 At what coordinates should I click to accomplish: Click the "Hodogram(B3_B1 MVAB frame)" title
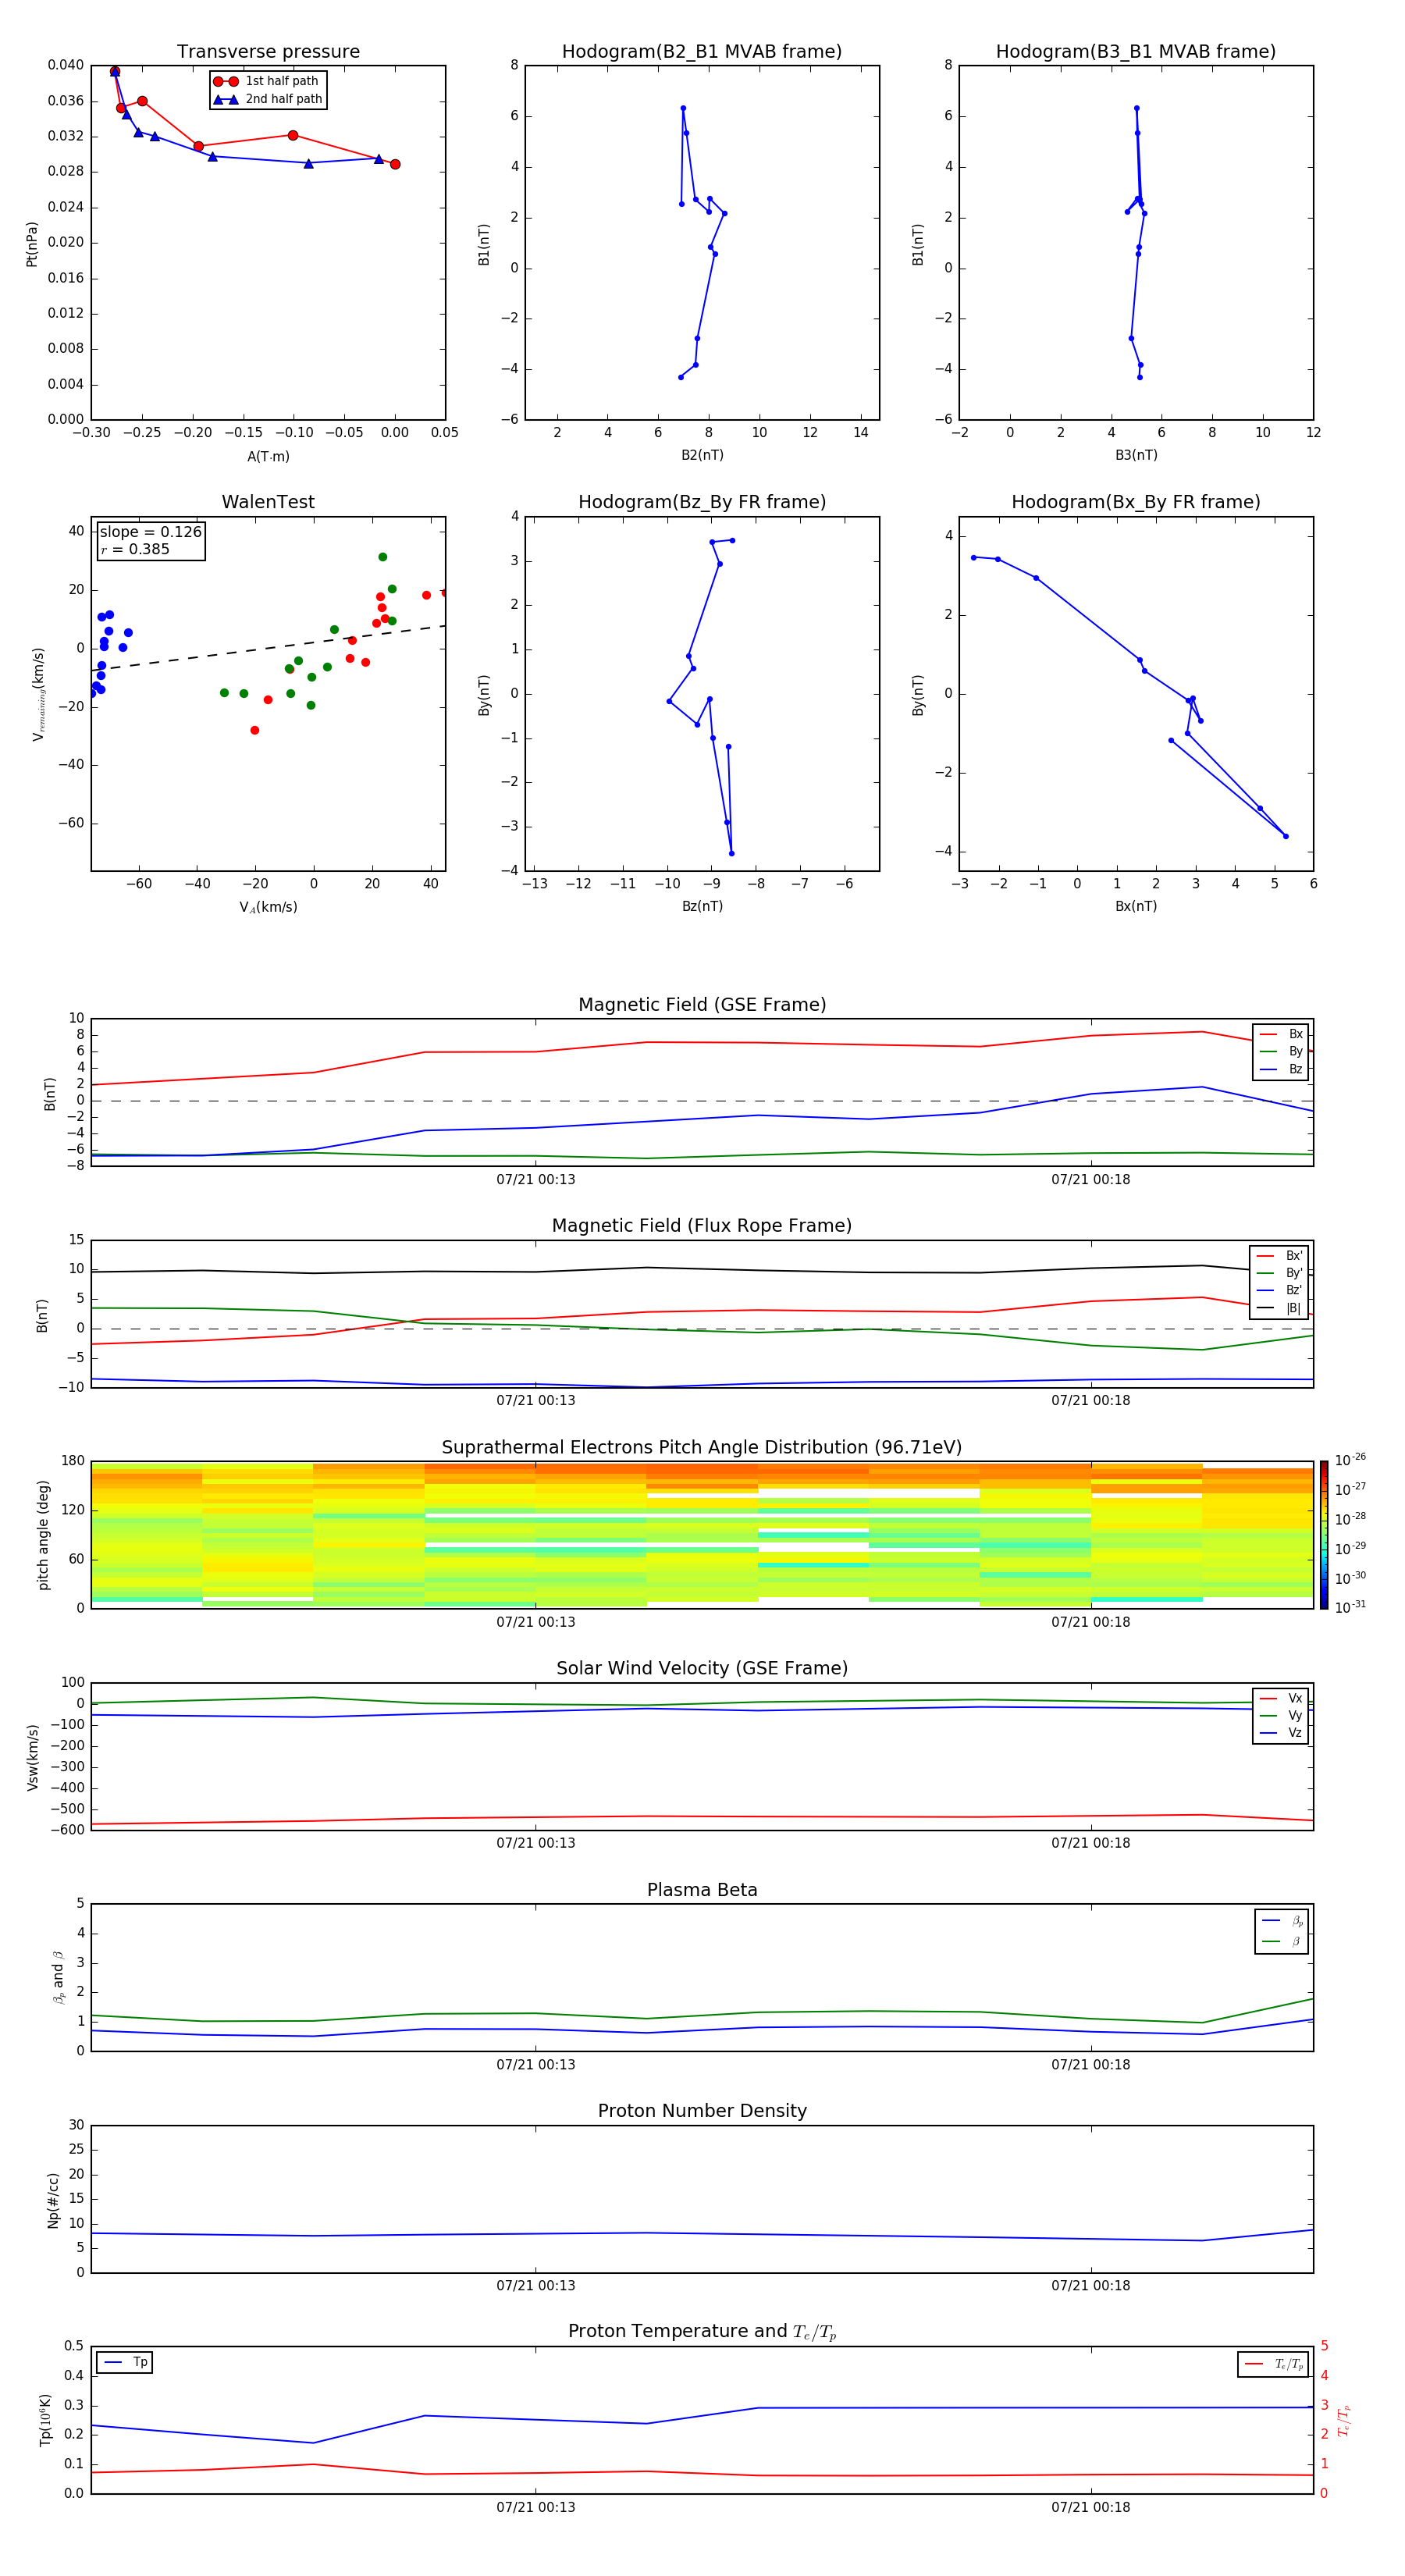(x=1136, y=52)
